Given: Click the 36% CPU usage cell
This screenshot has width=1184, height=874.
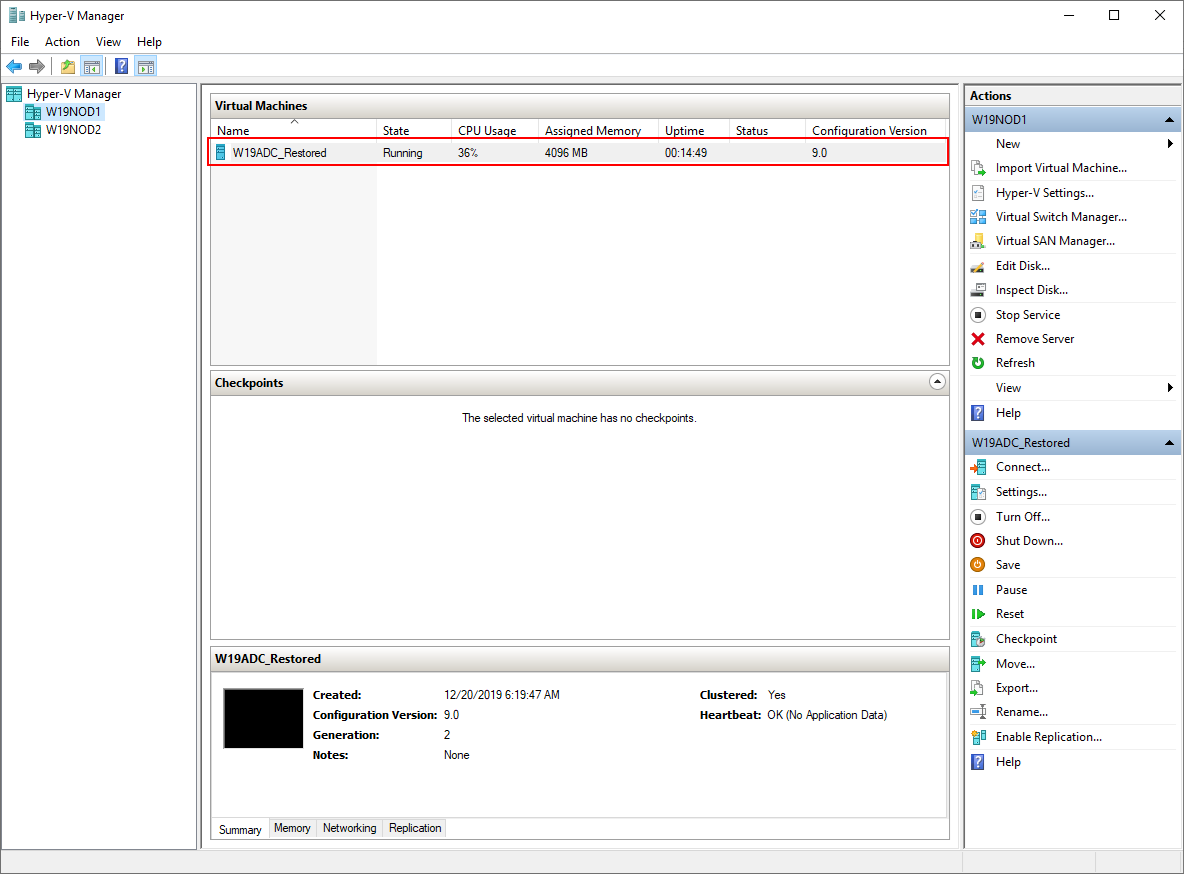Looking at the screenshot, I should [x=467, y=153].
